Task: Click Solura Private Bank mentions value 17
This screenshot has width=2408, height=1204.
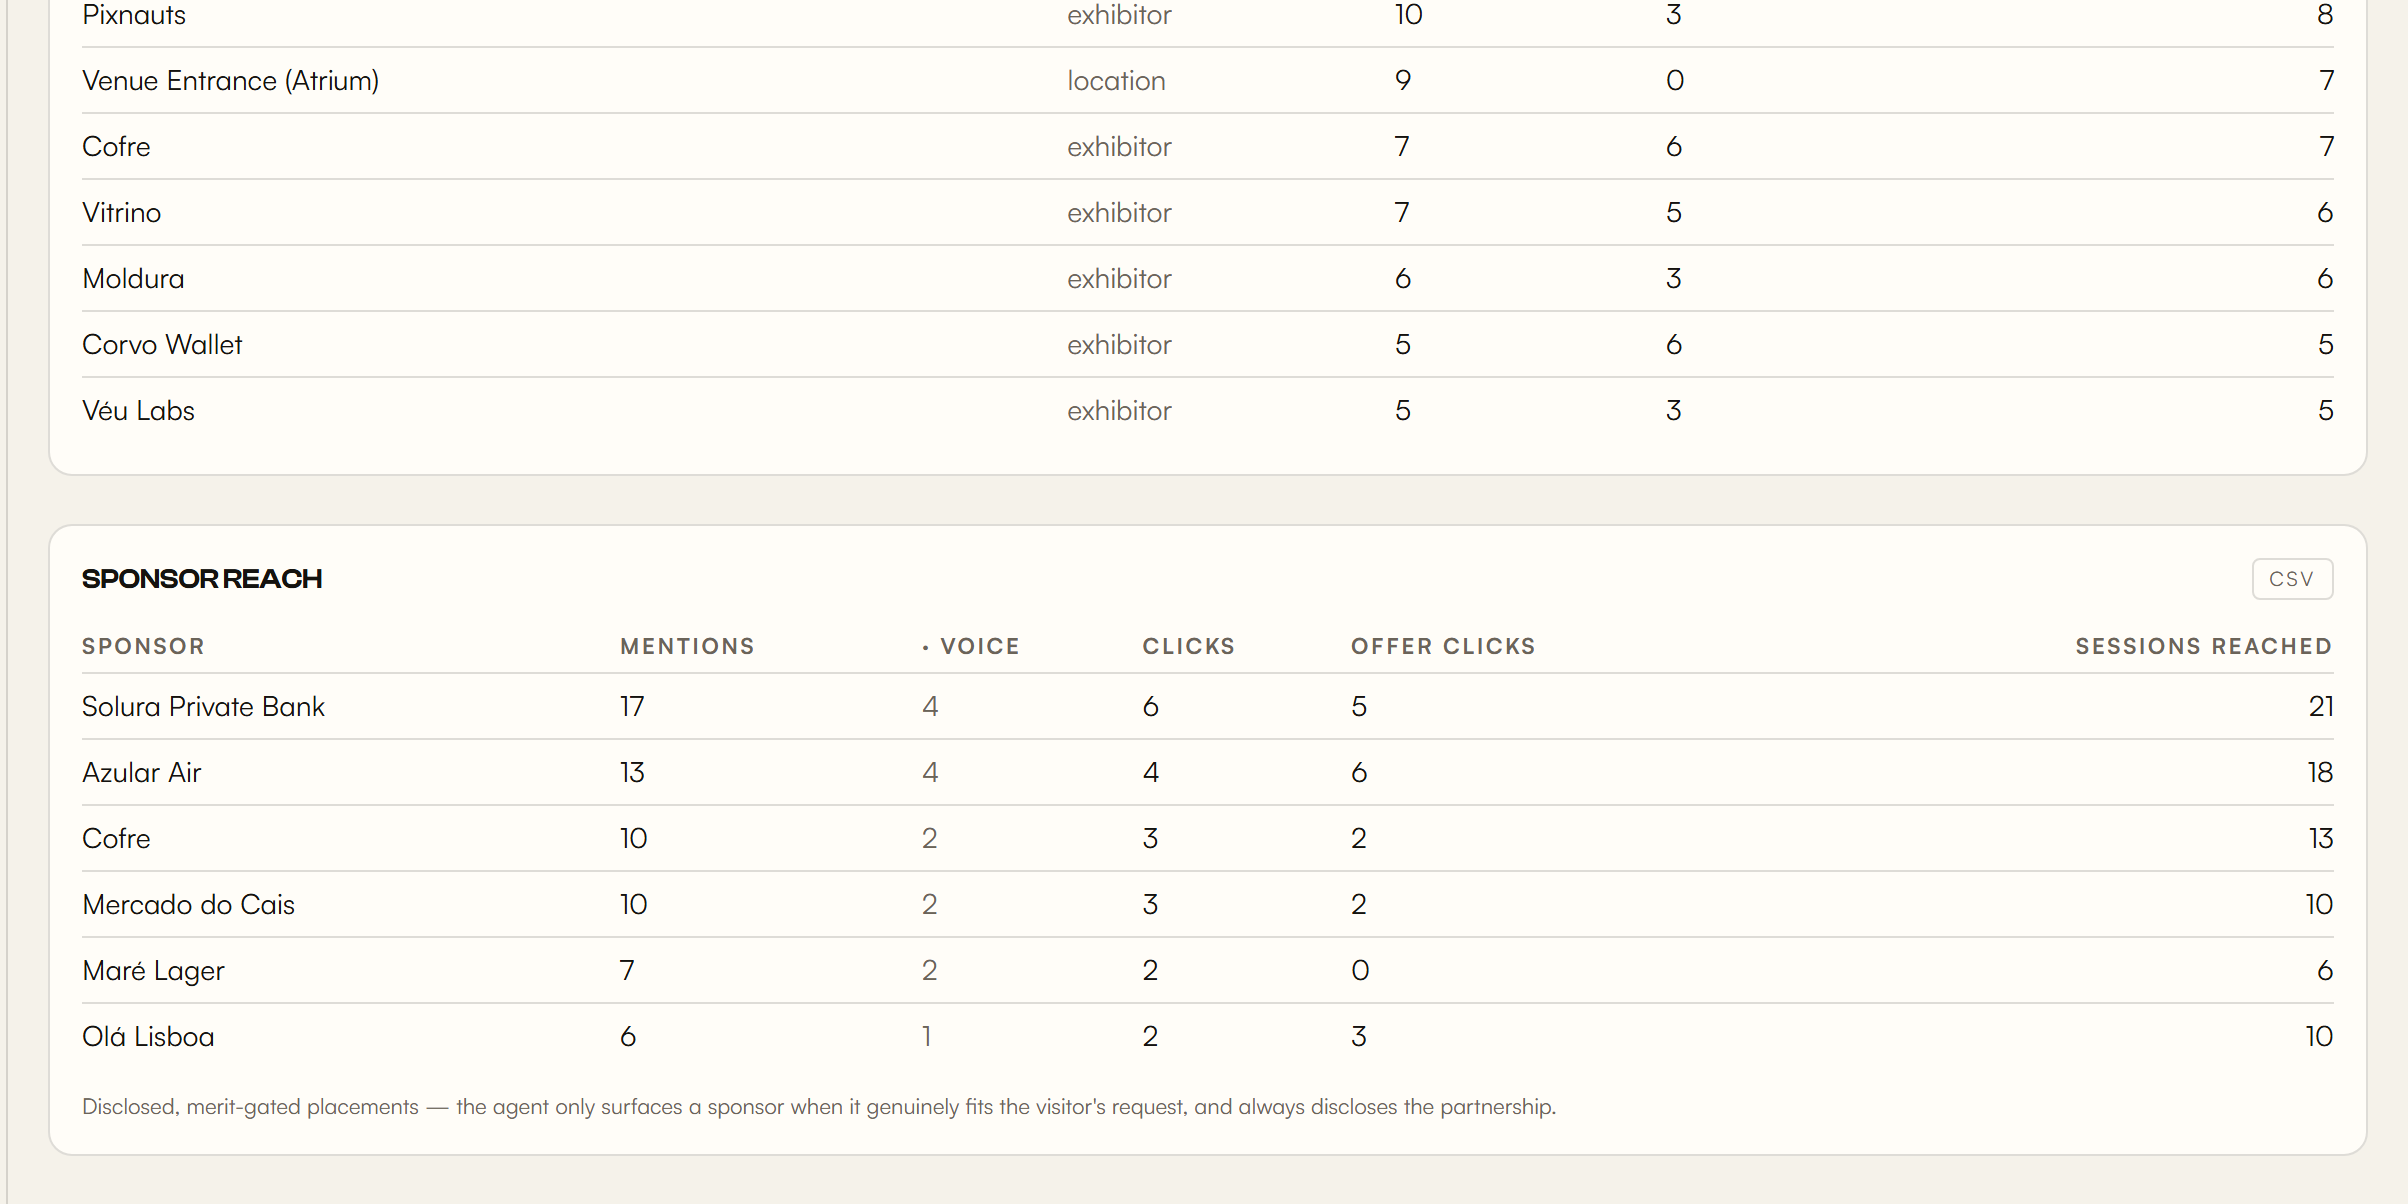Action: point(632,707)
